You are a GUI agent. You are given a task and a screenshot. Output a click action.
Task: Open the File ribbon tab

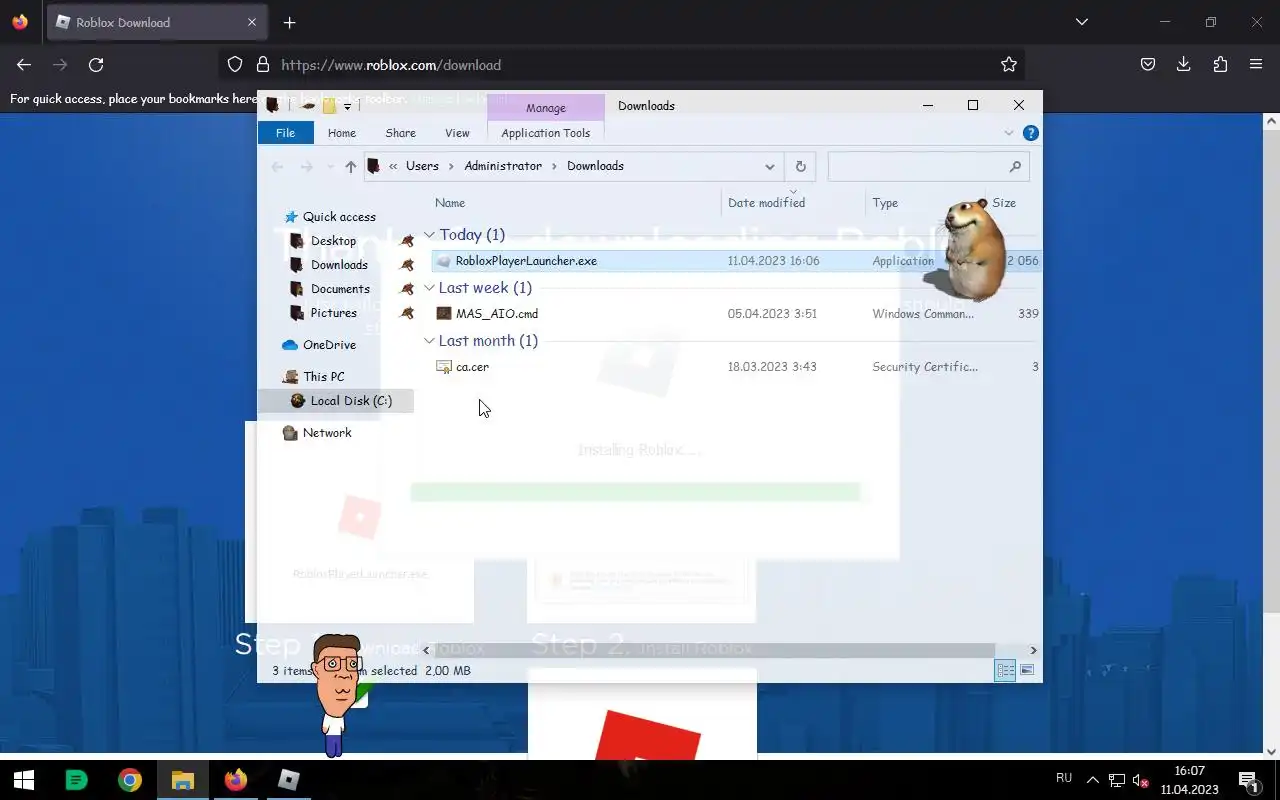pos(285,133)
